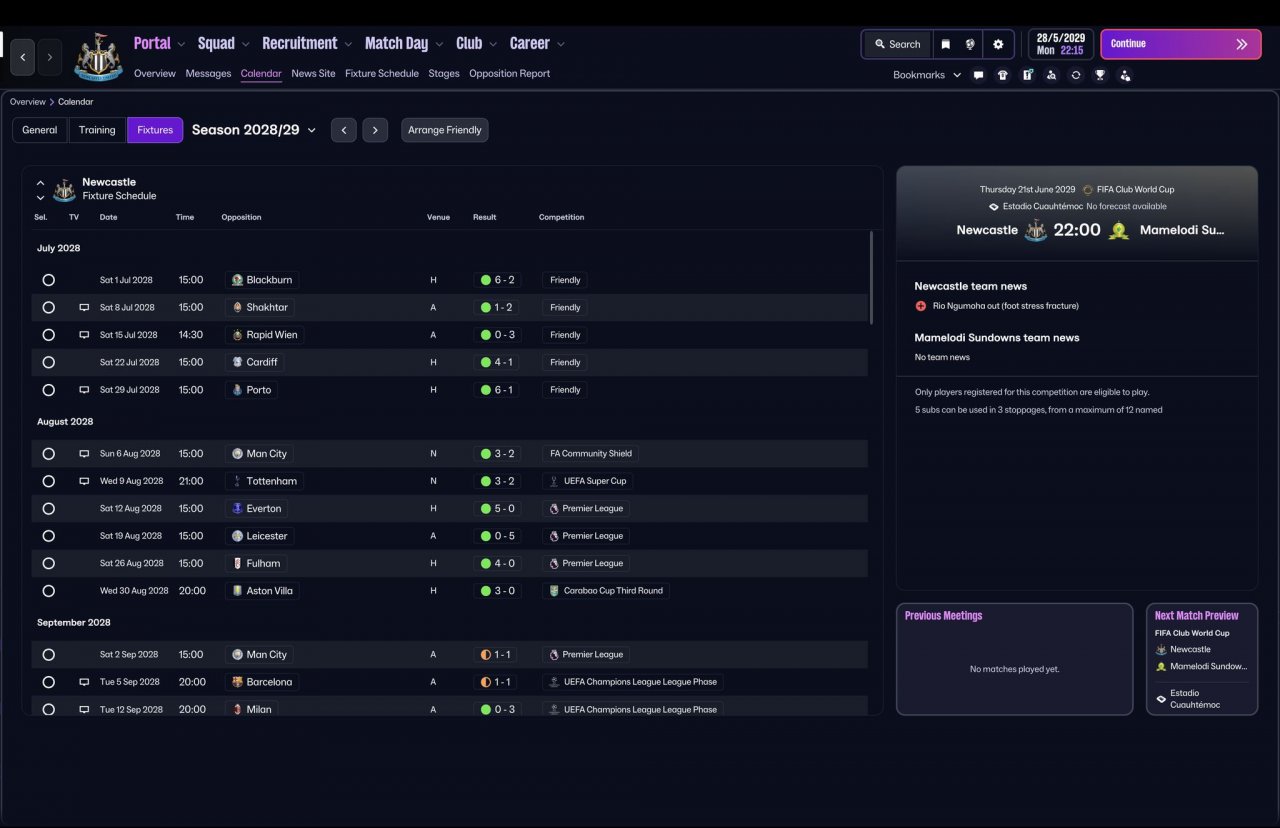Click the Newcastle club crest in header

pos(98,57)
